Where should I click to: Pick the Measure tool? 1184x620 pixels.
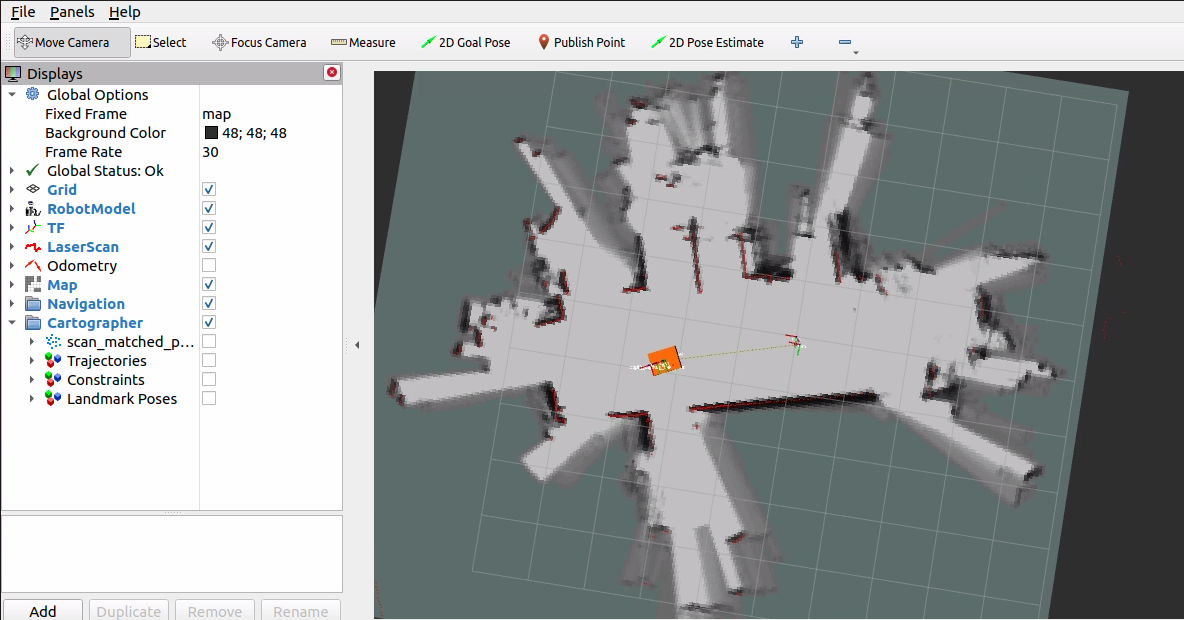coord(363,42)
